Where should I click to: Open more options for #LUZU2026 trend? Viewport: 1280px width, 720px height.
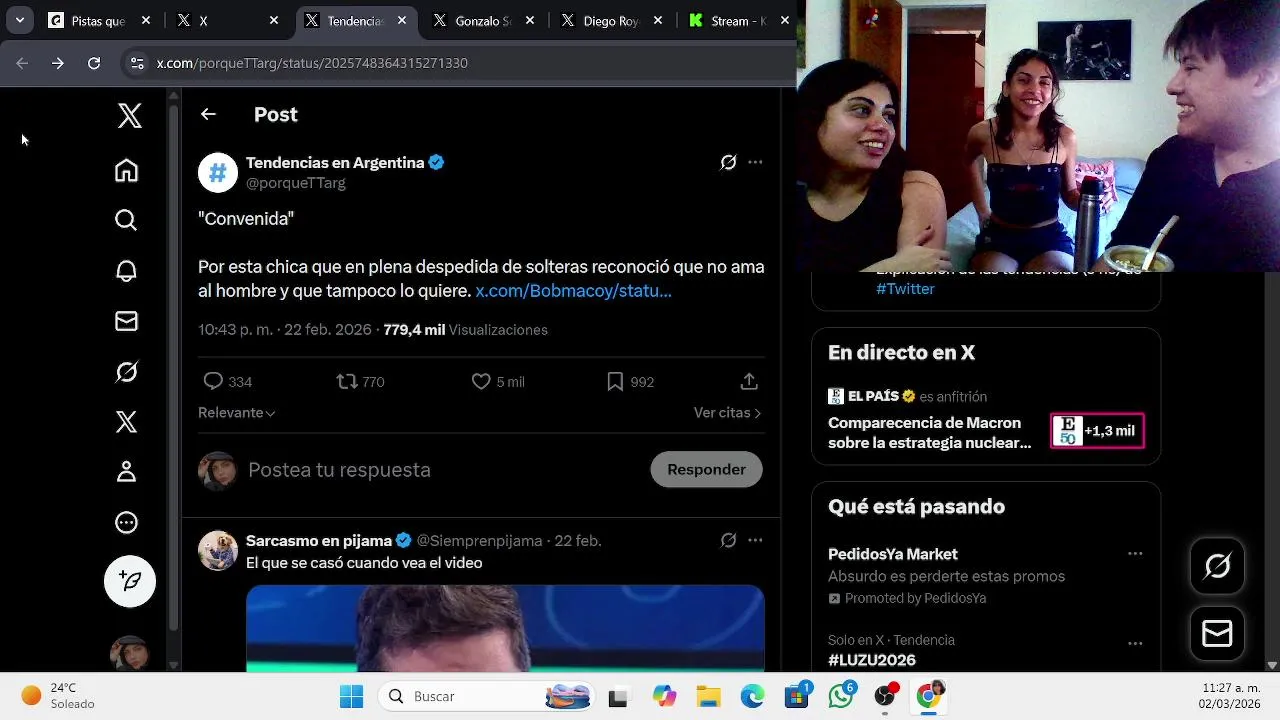(x=1135, y=644)
